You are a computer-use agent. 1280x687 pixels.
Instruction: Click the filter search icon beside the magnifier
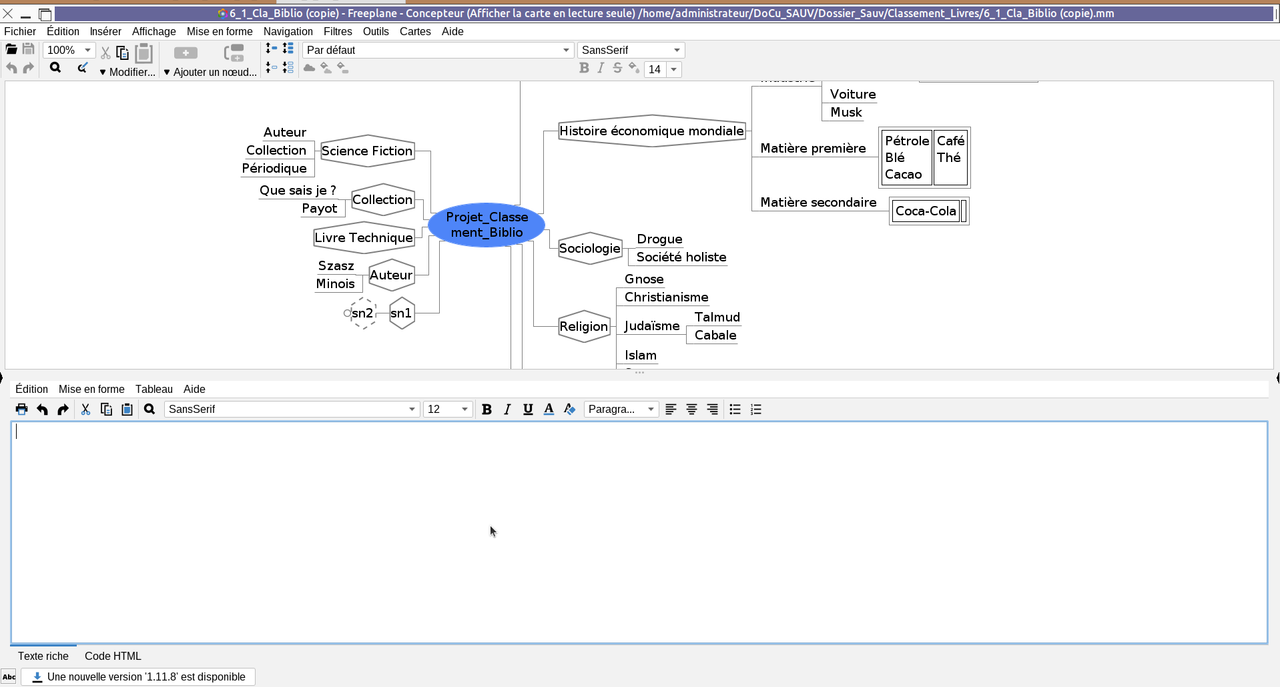[83, 68]
